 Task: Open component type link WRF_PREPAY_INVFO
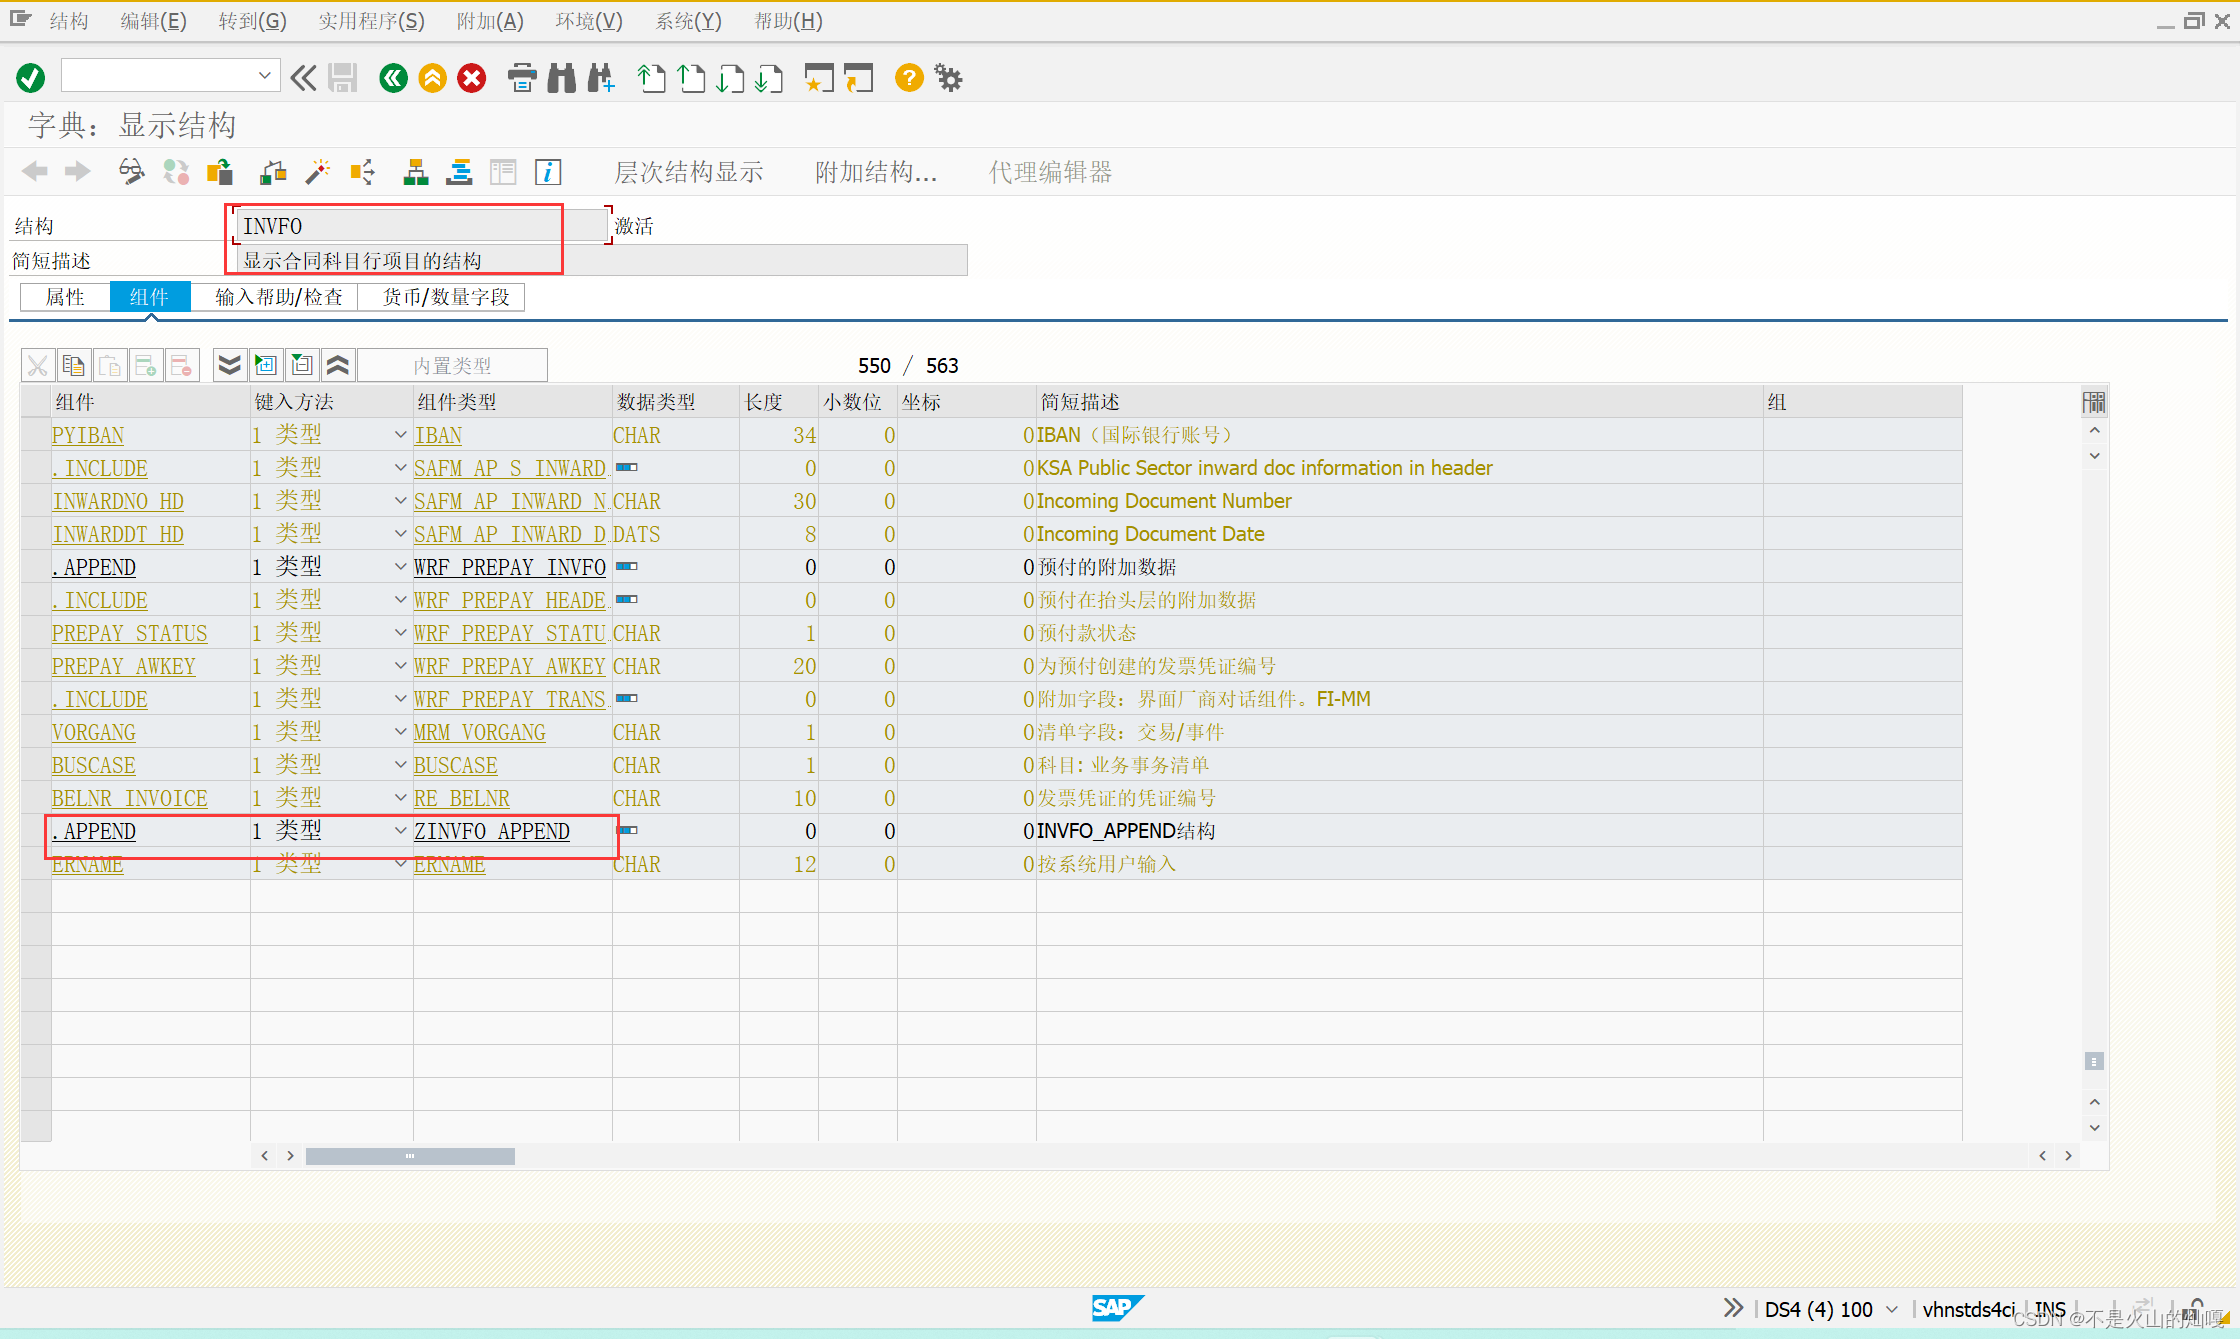pyautogui.click(x=510, y=567)
